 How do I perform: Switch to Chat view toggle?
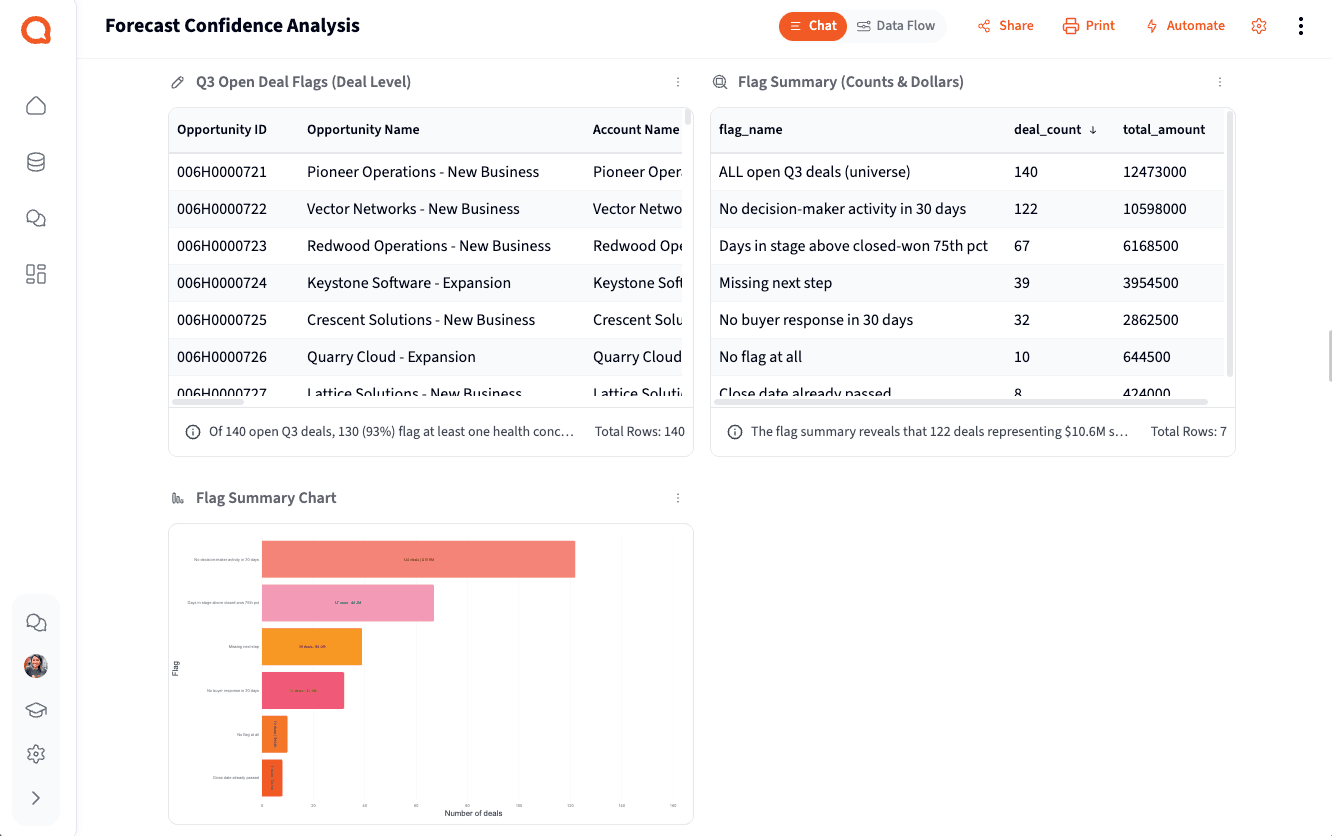812,26
